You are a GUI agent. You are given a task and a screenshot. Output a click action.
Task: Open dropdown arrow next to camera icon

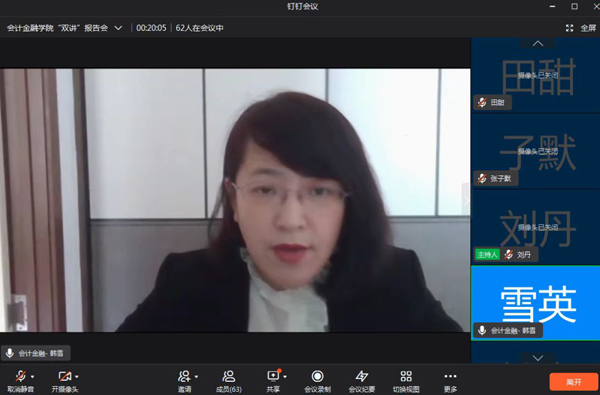tap(77, 377)
